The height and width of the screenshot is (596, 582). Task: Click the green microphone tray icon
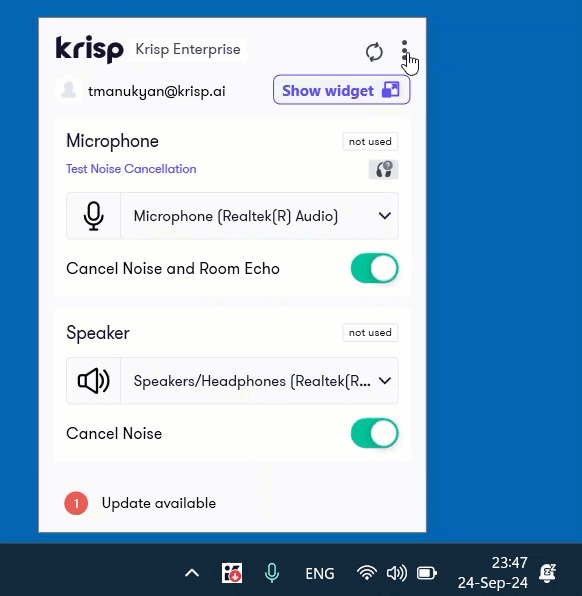click(x=272, y=573)
